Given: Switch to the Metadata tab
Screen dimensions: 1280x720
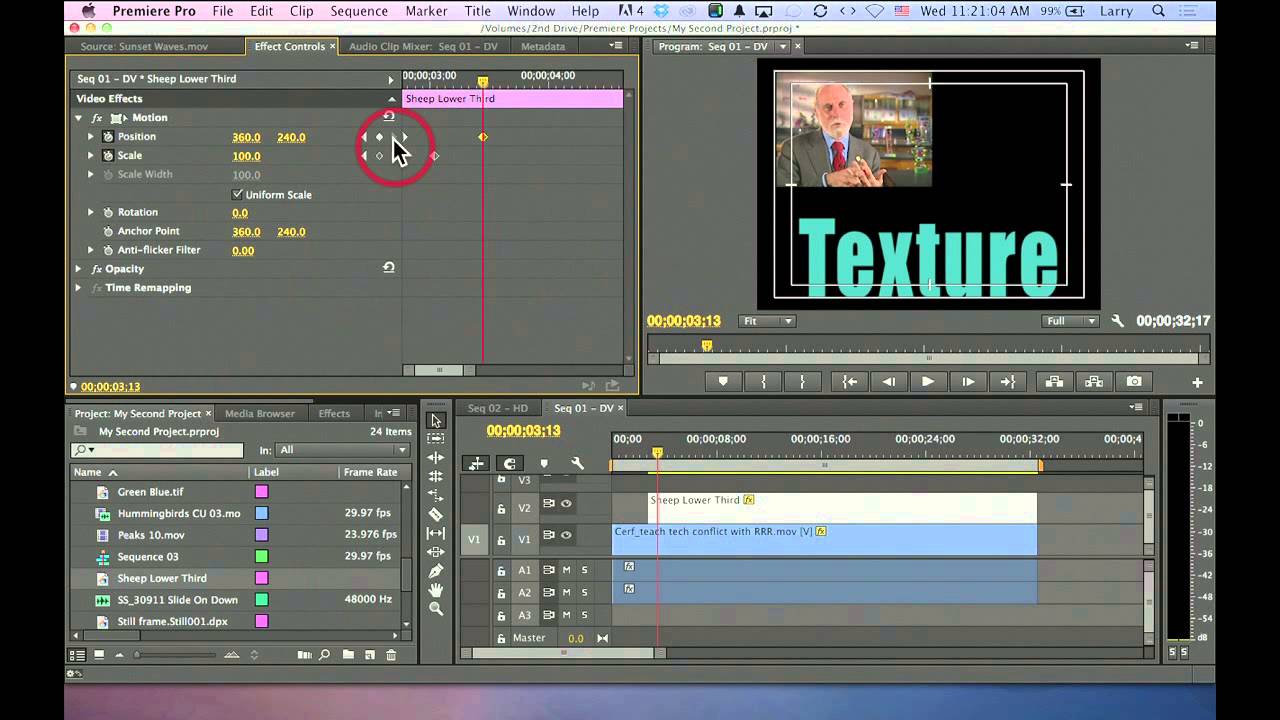Looking at the screenshot, I should click(542, 46).
